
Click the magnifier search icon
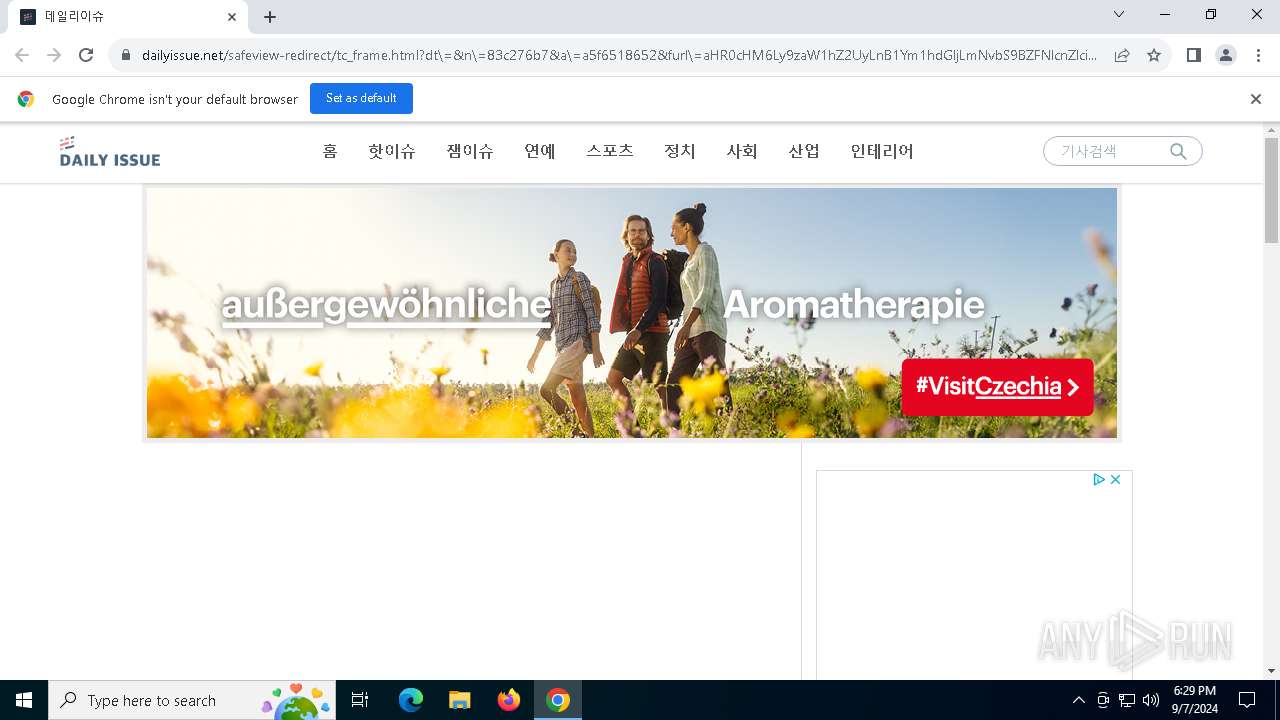(x=1178, y=151)
